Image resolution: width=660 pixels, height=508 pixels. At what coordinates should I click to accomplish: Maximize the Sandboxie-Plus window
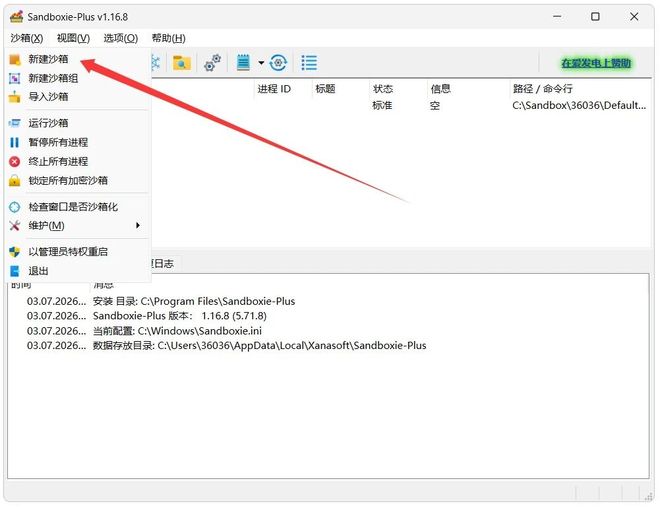[x=595, y=17]
